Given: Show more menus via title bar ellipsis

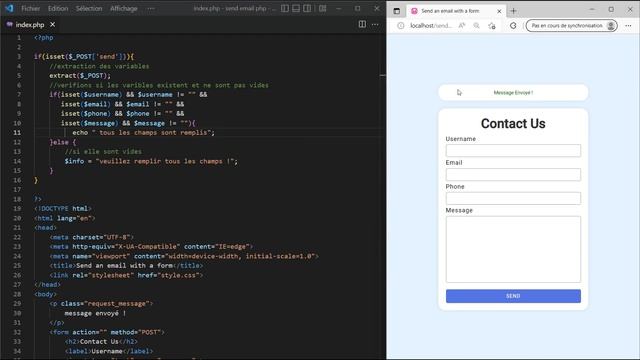Looking at the screenshot, I should point(151,8).
